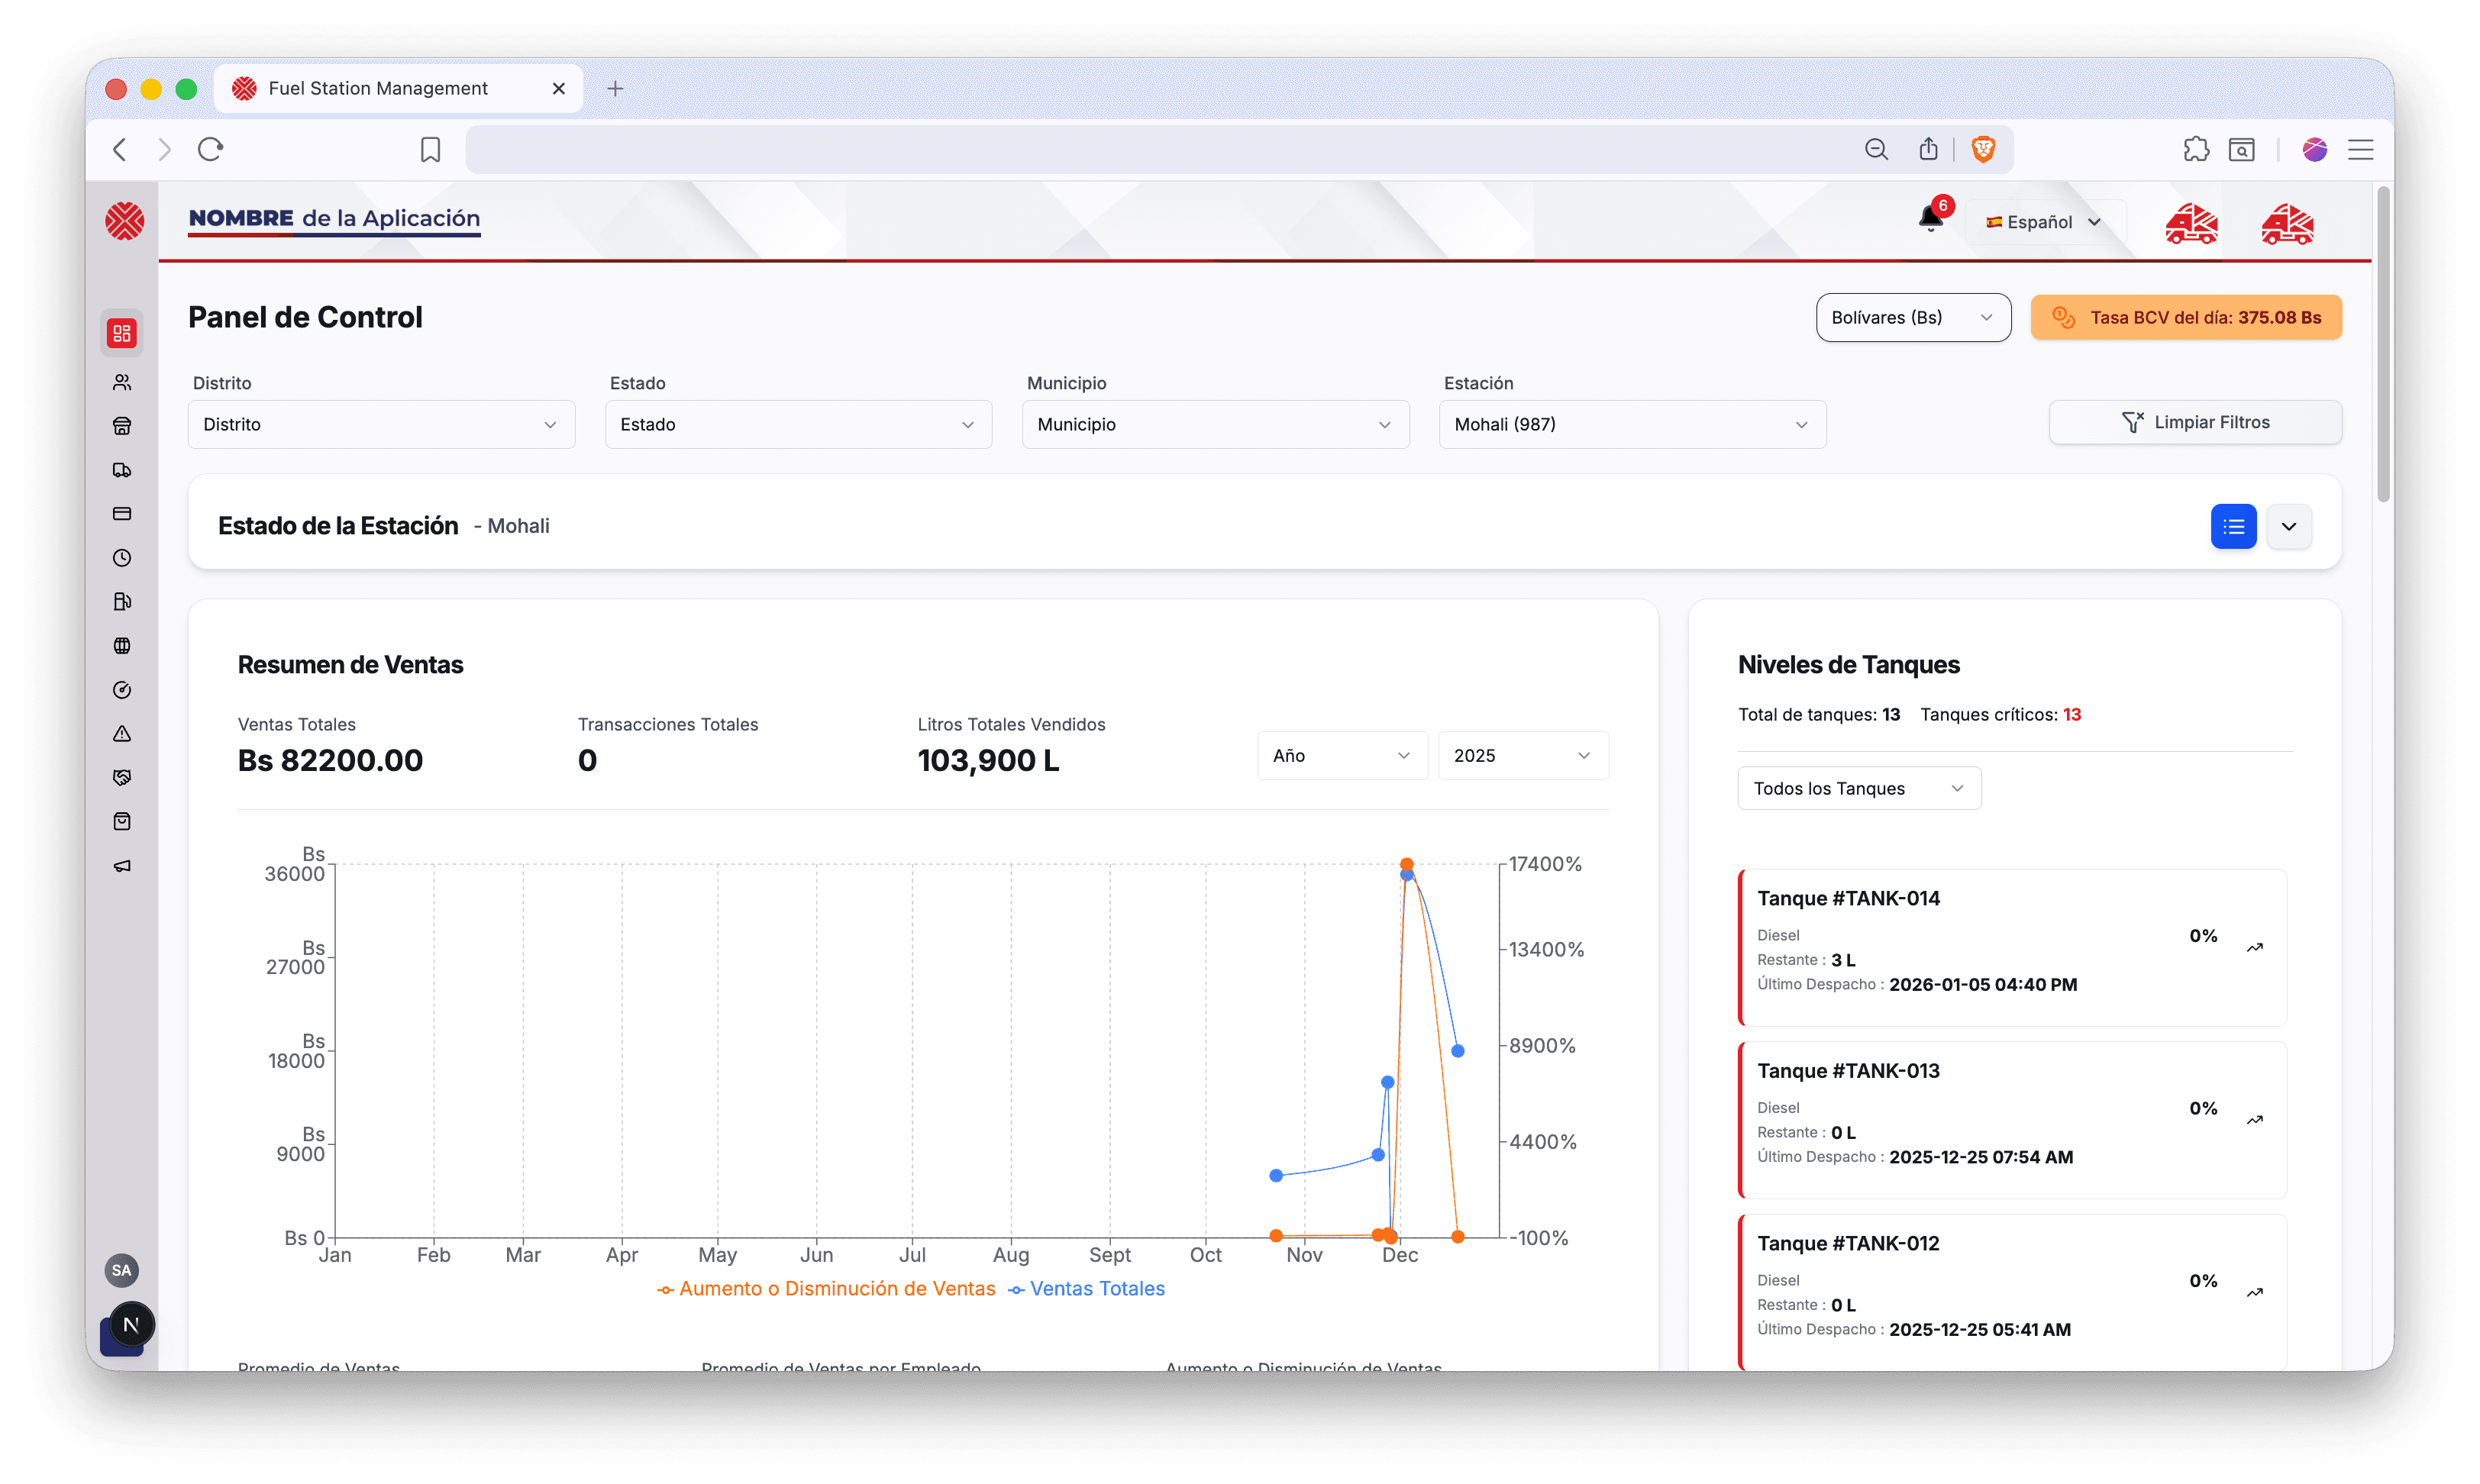Toggle Aumento o Disminución de Ventas legend
The height and width of the screenshot is (1484, 2480).
click(826, 1289)
